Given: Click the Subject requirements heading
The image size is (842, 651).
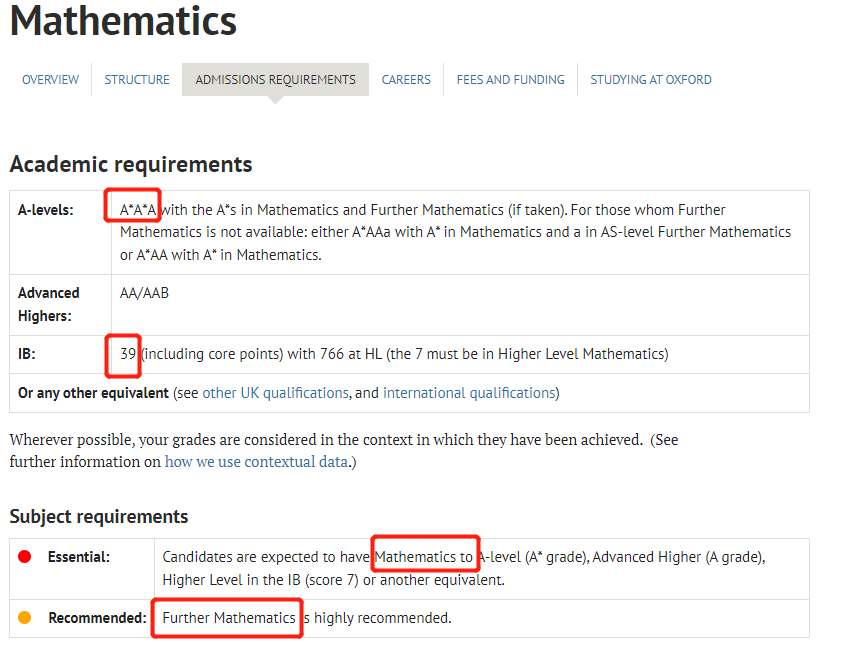Looking at the screenshot, I should (x=99, y=517).
